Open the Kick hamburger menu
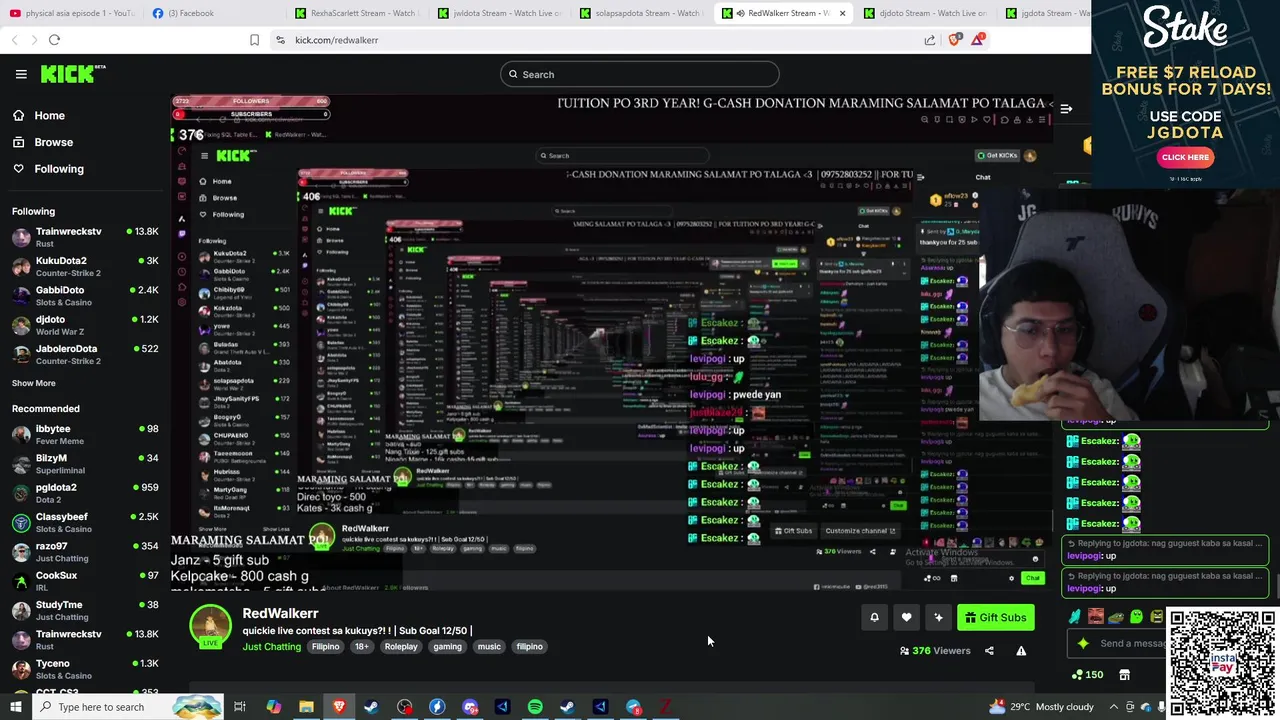Viewport: 1280px width, 720px height. 21,74
